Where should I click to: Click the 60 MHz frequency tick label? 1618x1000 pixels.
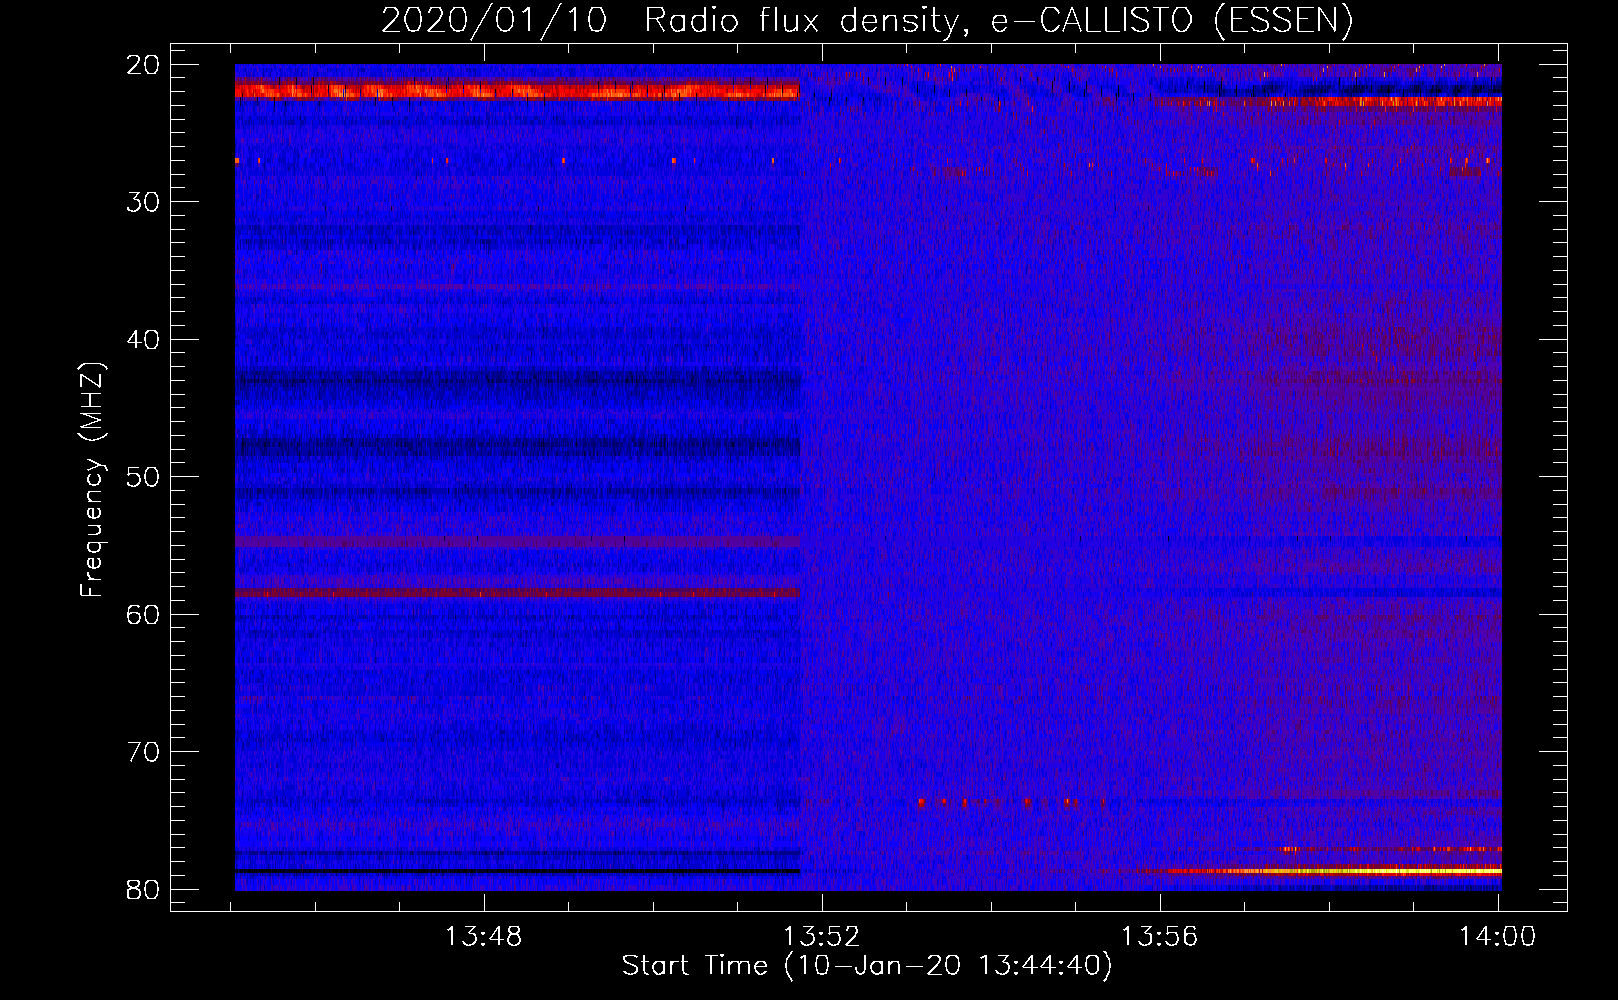pos(144,615)
